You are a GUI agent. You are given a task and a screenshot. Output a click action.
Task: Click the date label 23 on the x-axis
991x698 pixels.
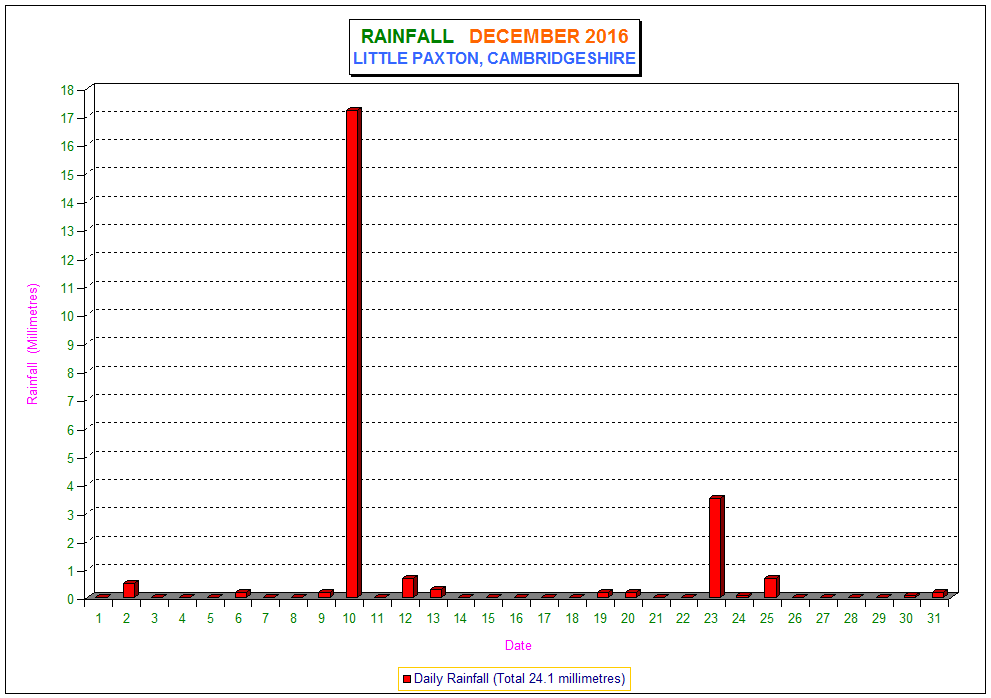[x=711, y=618]
